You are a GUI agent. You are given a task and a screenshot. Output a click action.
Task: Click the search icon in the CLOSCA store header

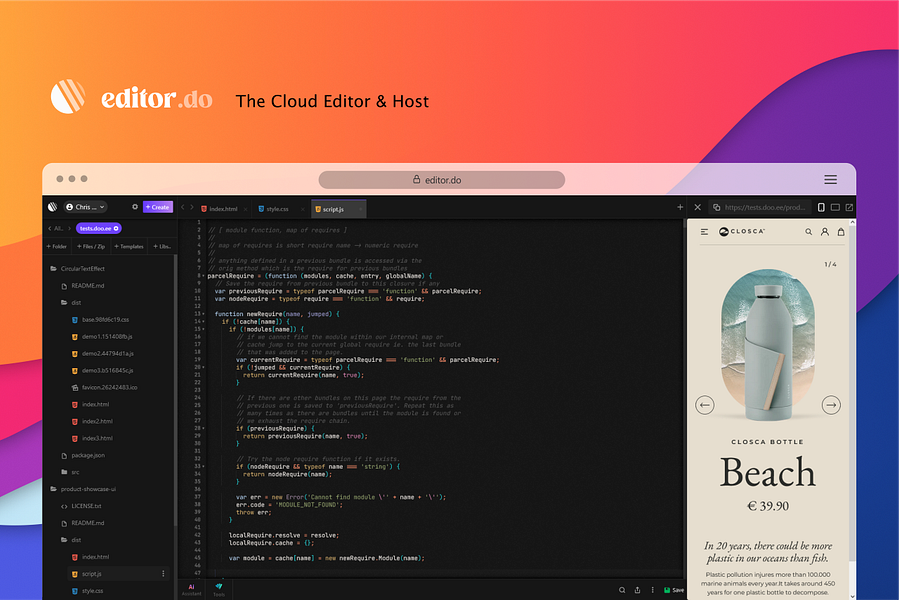pyautogui.click(x=809, y=231)
